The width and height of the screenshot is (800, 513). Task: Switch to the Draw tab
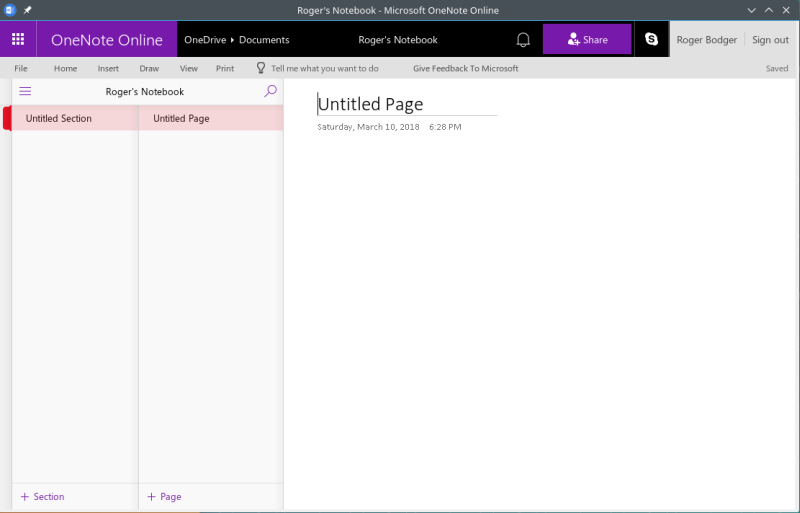149,68
